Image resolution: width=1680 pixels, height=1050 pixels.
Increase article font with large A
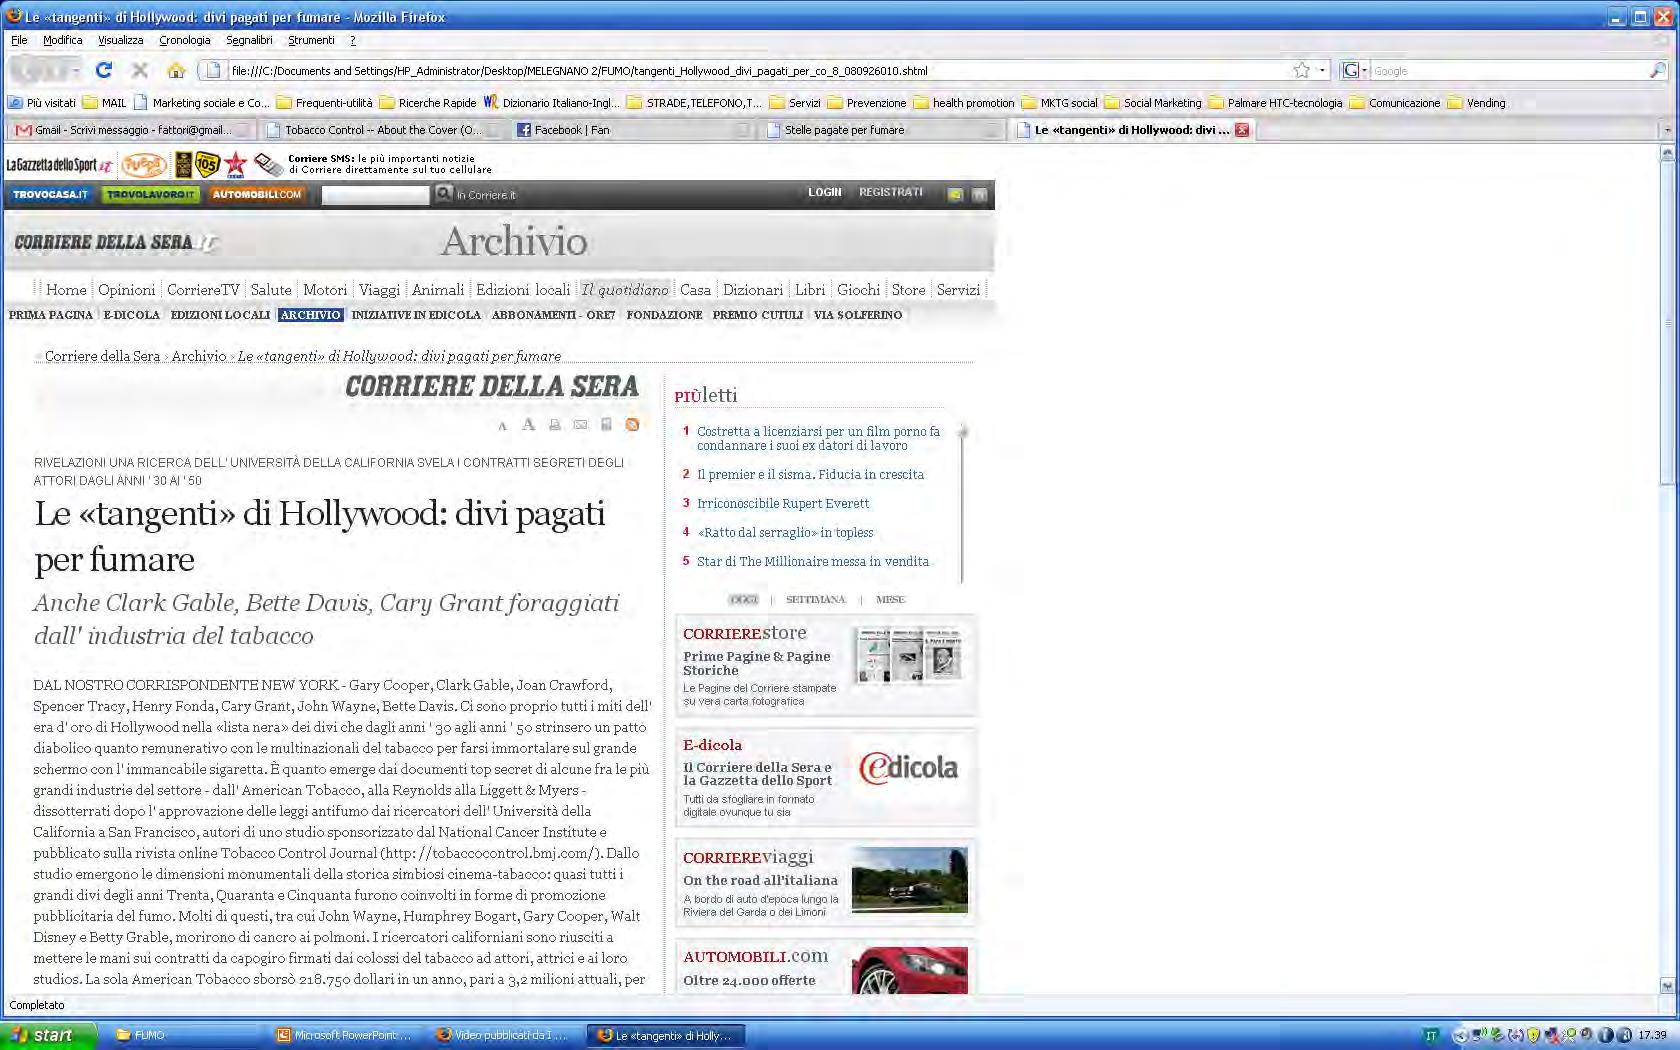[528, 425]
